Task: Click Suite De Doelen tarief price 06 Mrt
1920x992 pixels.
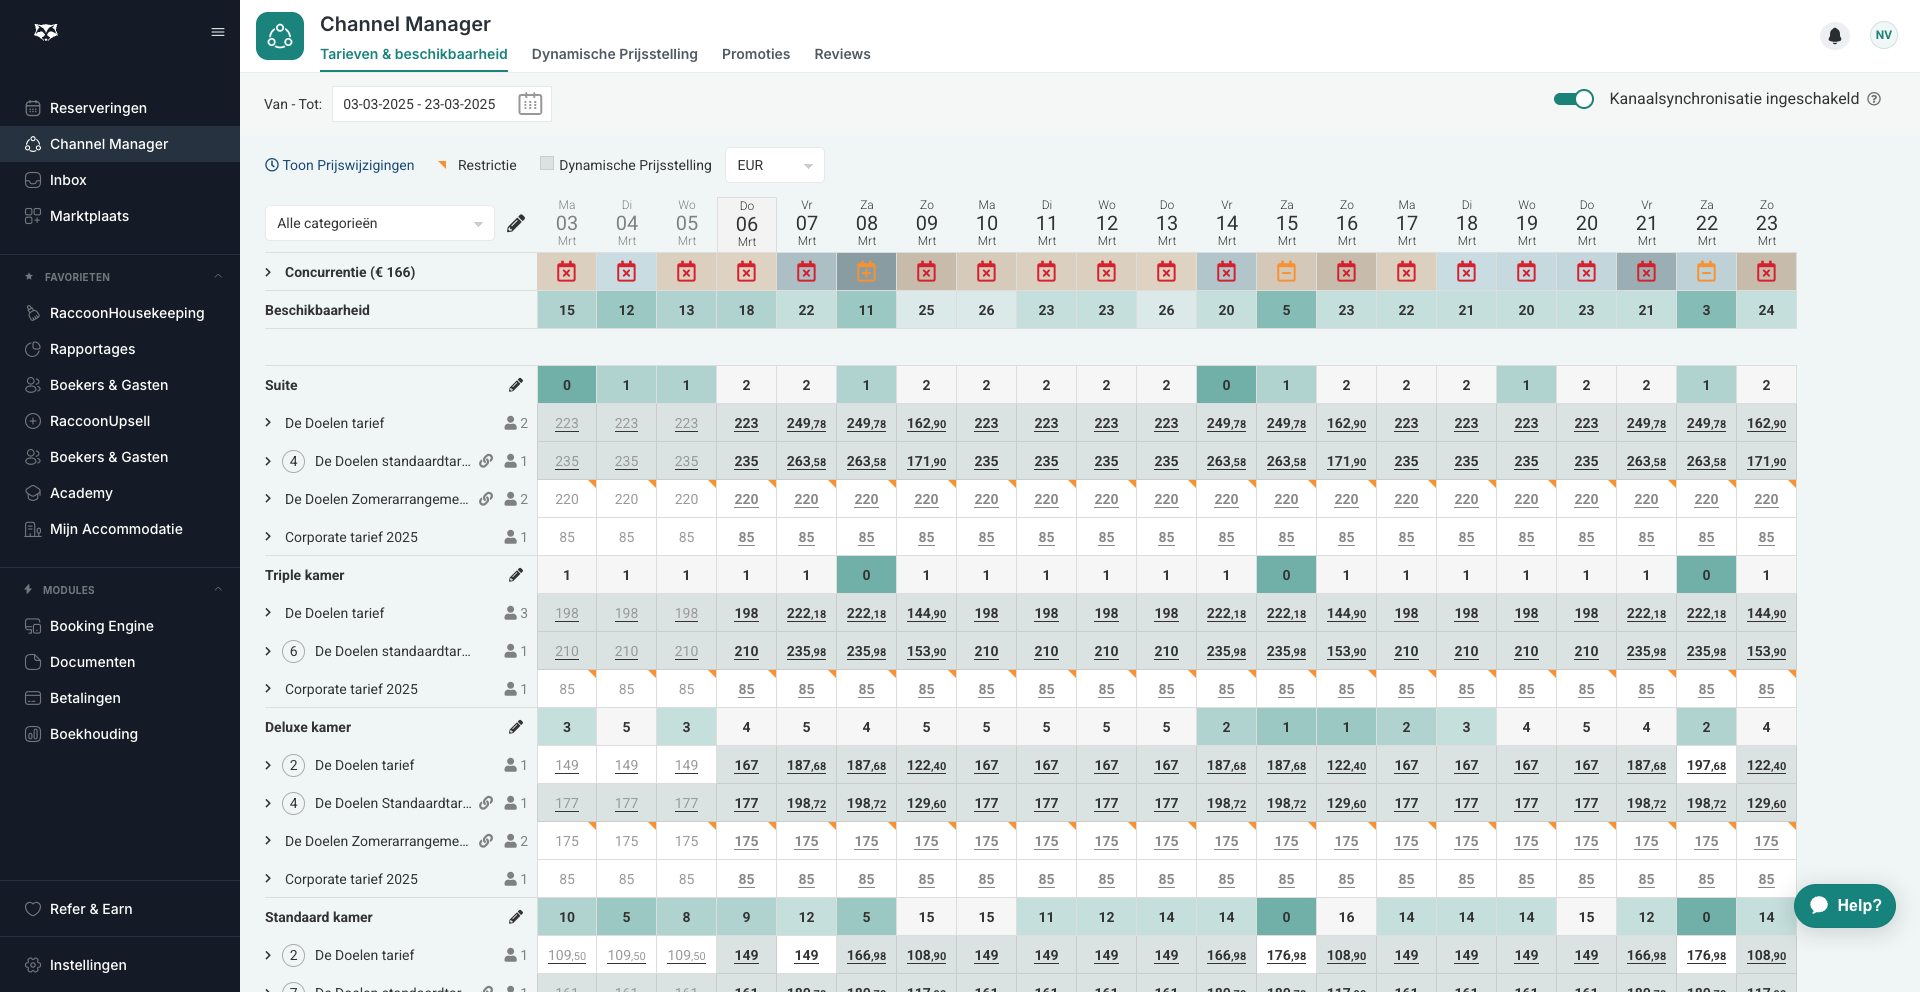Action: coord(747,423)
